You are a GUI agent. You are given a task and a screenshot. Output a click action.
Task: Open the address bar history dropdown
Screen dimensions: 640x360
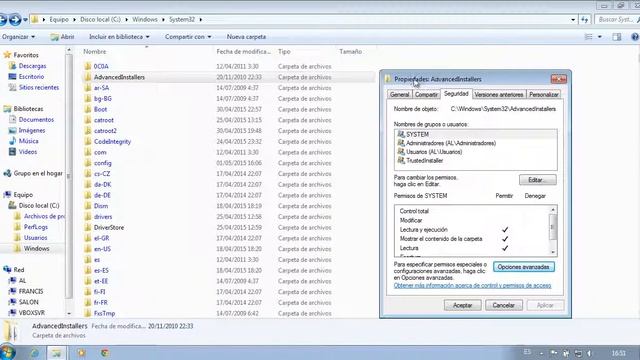point(573,20)
